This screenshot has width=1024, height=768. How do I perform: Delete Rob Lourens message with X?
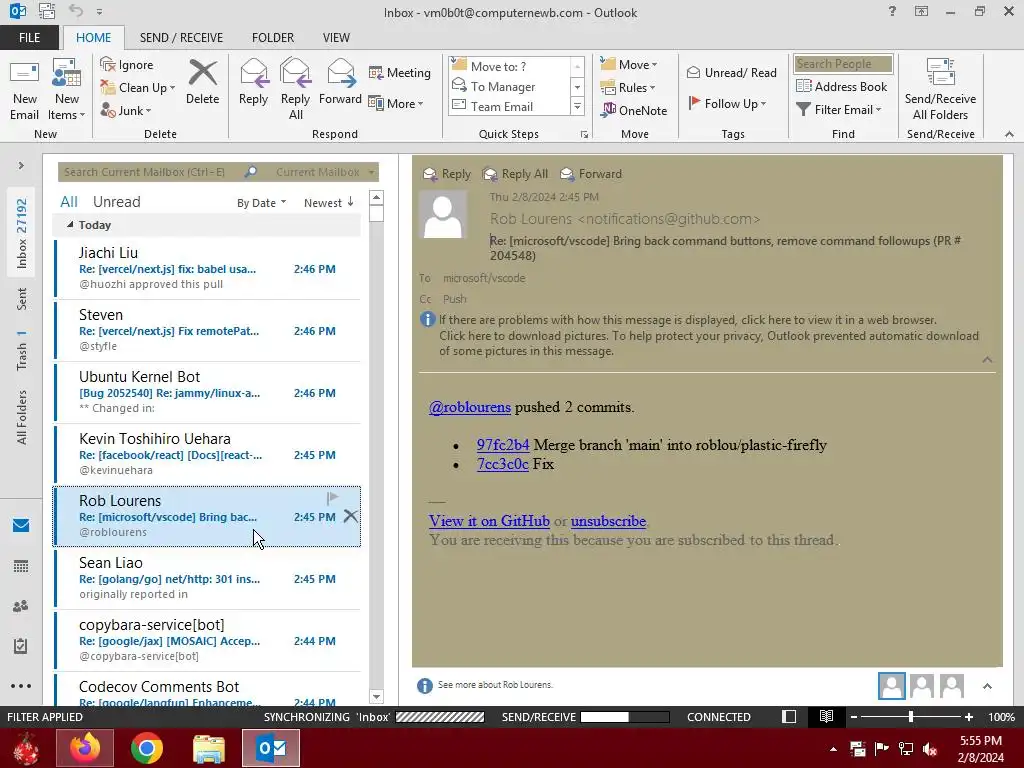350,516
